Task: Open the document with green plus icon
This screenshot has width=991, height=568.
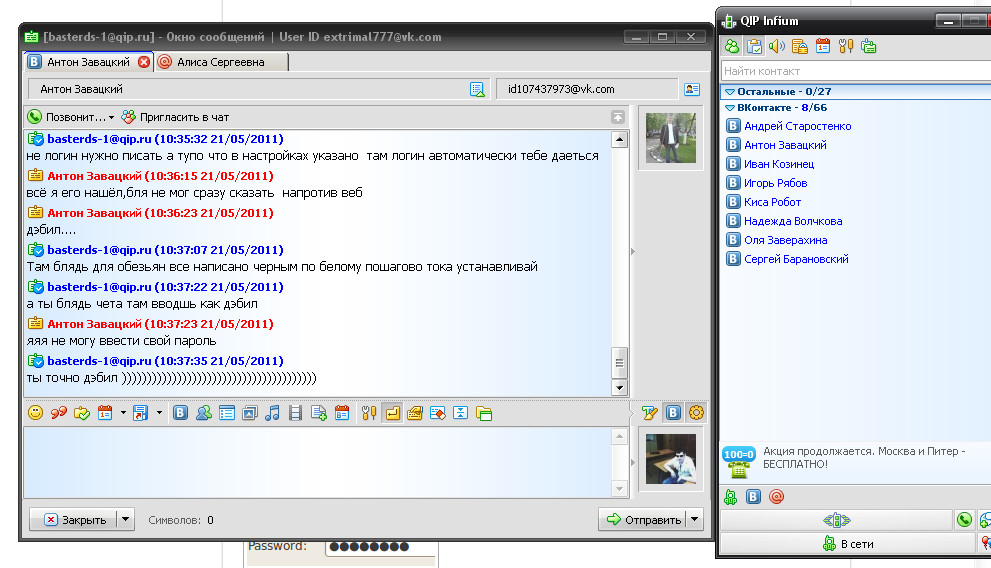Action: point(319,413)
